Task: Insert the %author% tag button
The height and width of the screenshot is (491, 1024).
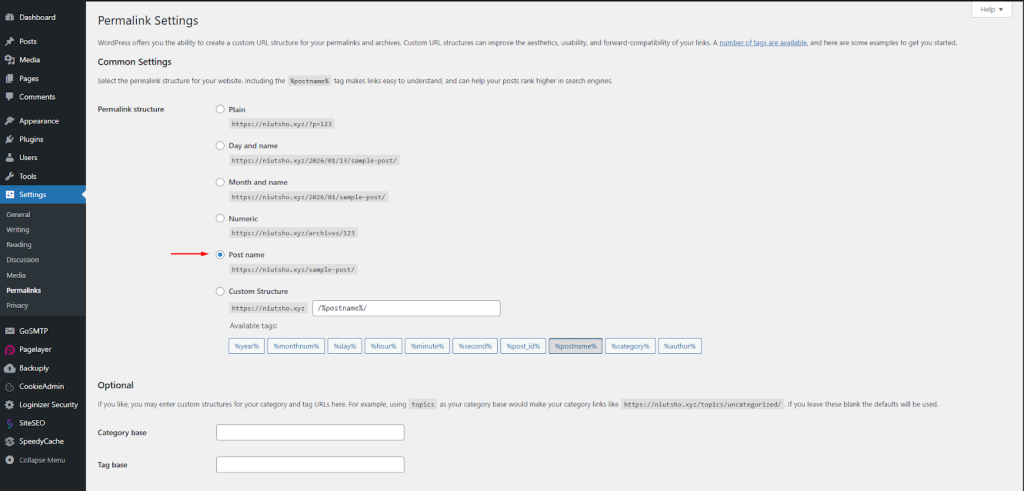Action: pos(680,346)
